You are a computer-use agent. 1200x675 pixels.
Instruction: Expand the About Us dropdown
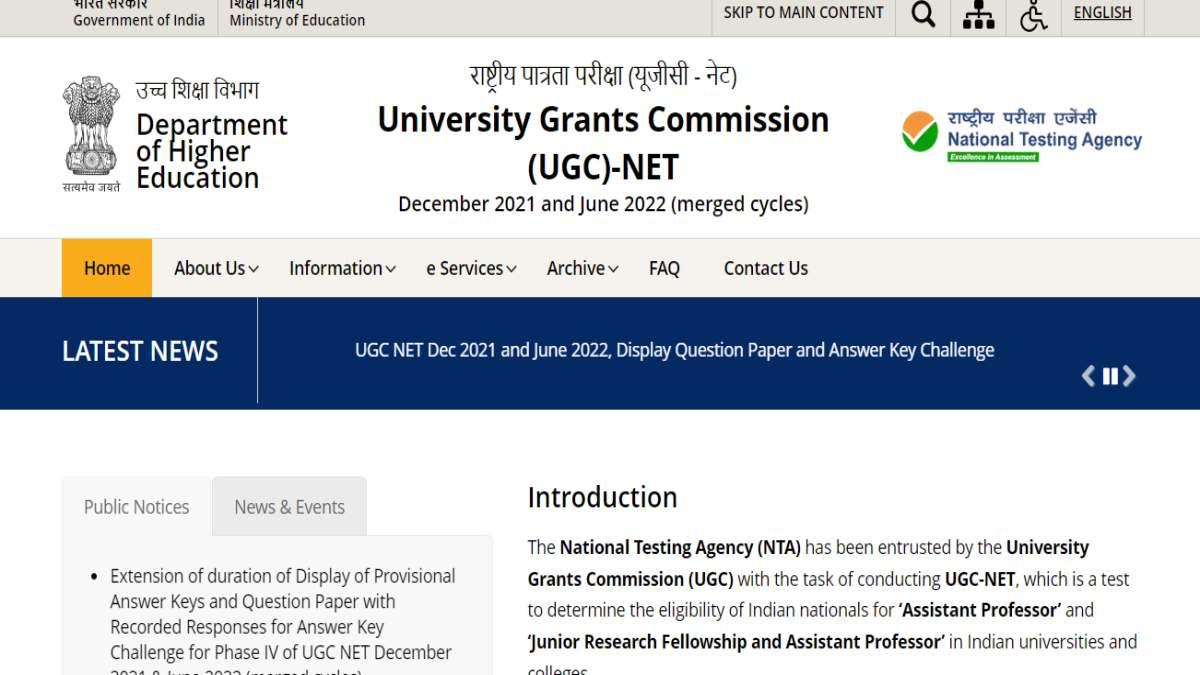pos(213,268)
